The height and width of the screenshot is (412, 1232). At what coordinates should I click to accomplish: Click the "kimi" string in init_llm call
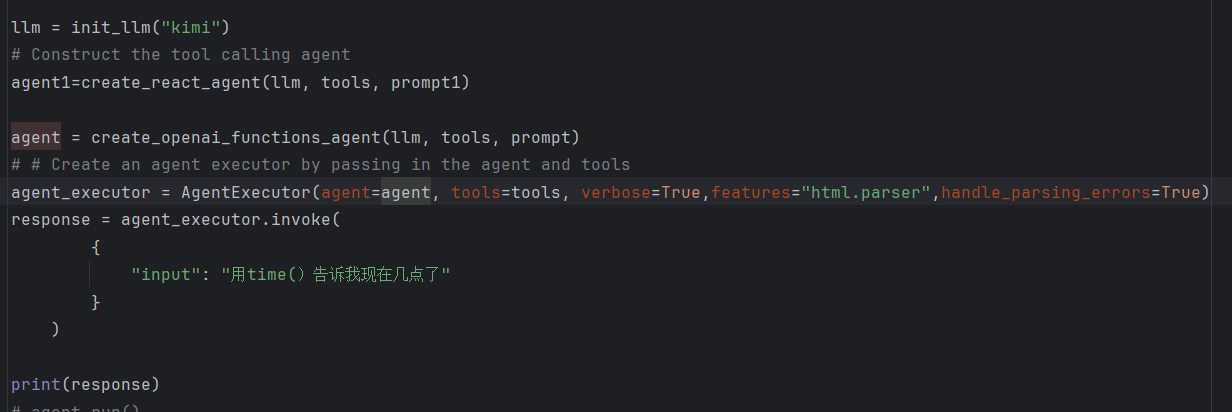[x=190, y=27]
